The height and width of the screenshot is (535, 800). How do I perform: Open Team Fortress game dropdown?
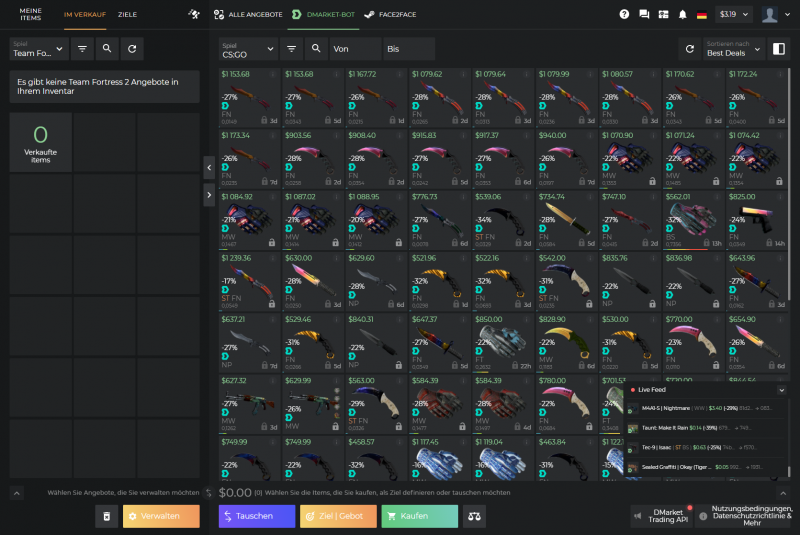(x=39, y=49)
